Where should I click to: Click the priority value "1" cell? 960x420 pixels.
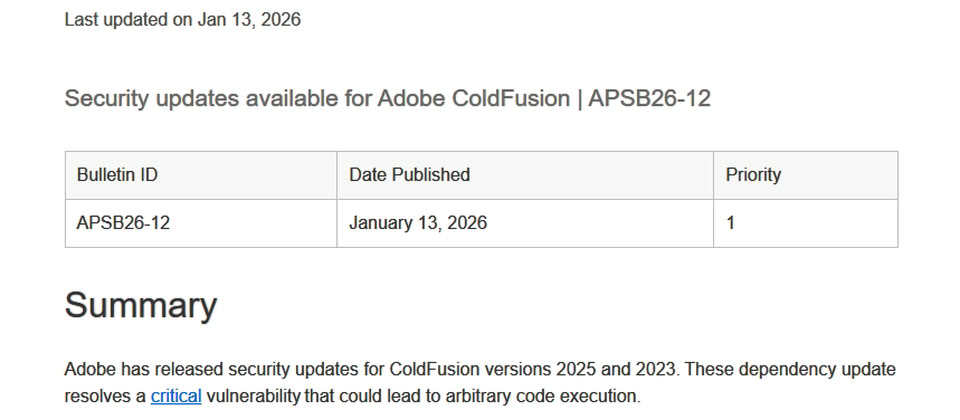731,223
